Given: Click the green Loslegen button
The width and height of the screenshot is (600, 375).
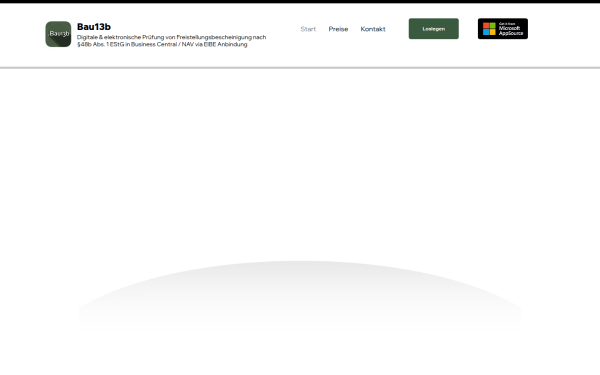Looking at the screenshot, I should tap(434, 29).
